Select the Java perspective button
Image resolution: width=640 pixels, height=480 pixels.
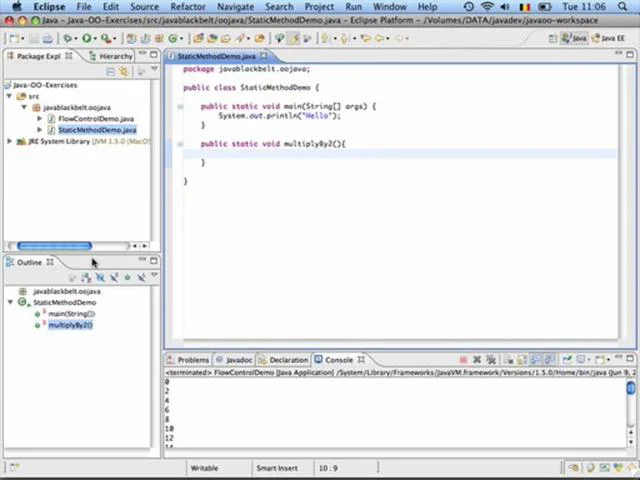point(574,38)
